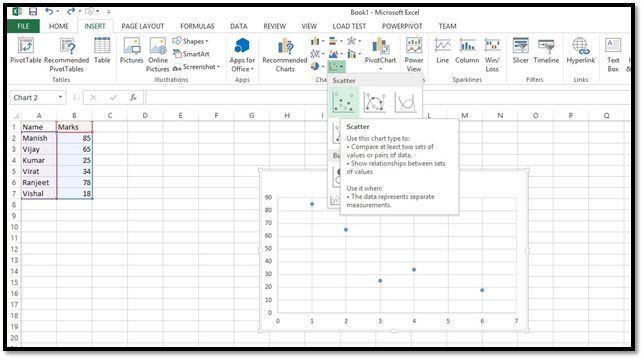
Task: Click the Name Box showing Chart 2
Action: pyautogui.click(x=33, y=98)
